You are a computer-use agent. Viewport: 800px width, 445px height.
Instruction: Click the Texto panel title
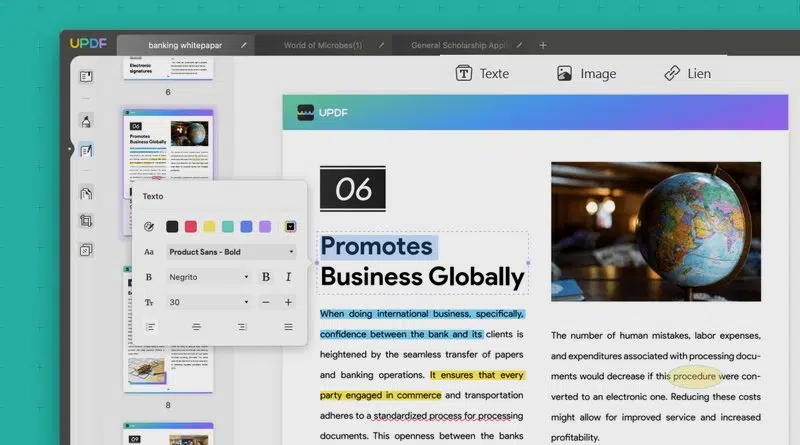pos(153,196)
